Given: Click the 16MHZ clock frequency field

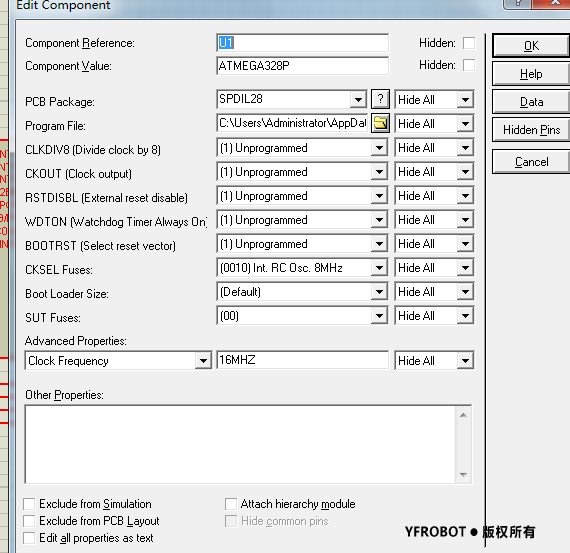Looking at the screenshot, I should click(x=302, y=360).
